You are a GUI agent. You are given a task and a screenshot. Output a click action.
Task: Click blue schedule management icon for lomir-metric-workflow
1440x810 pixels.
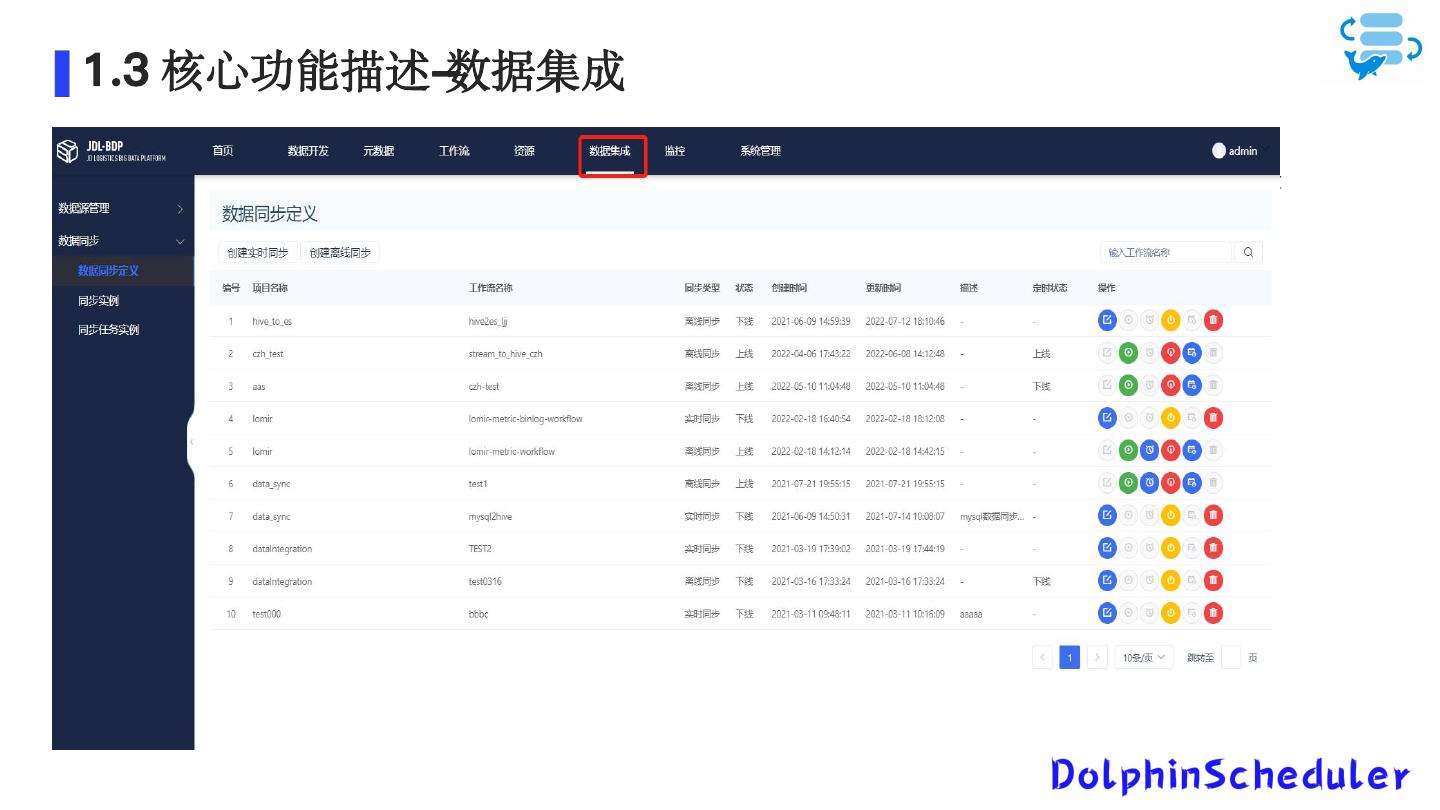tap(1192, 451)
